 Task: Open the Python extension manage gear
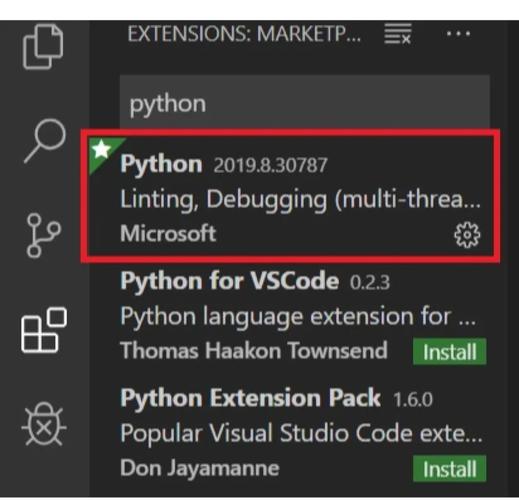tap(467, 235)
